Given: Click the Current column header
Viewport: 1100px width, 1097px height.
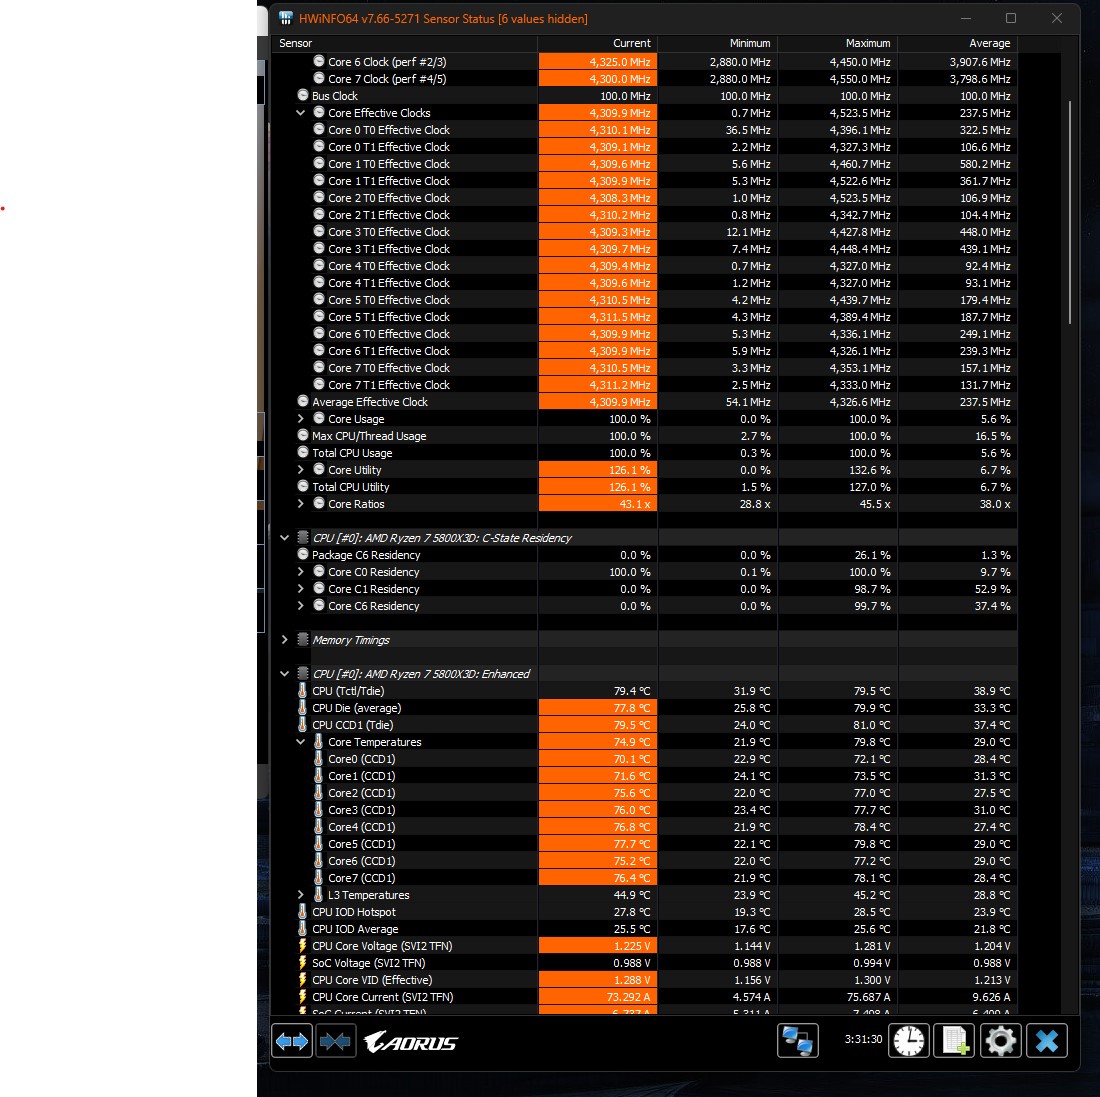Looking at the screenshot, I should coord(598,43).
